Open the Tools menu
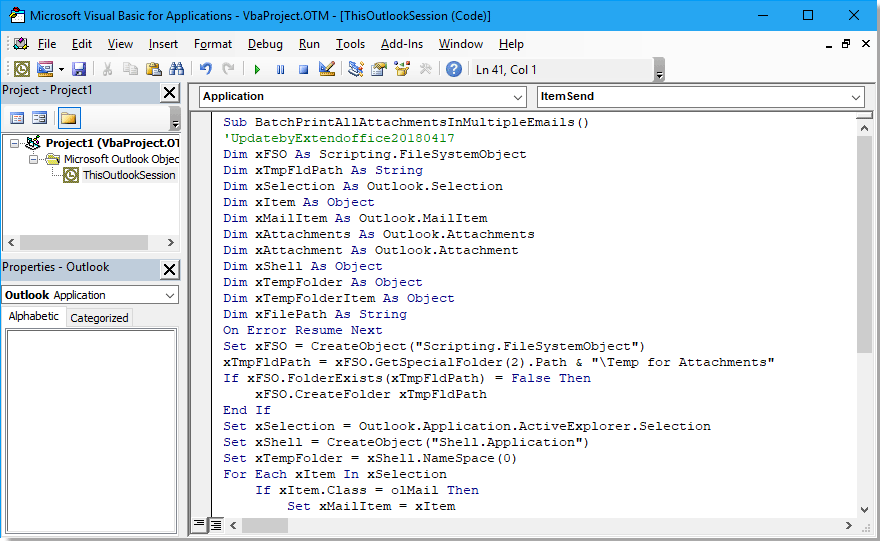 point(350,44)
